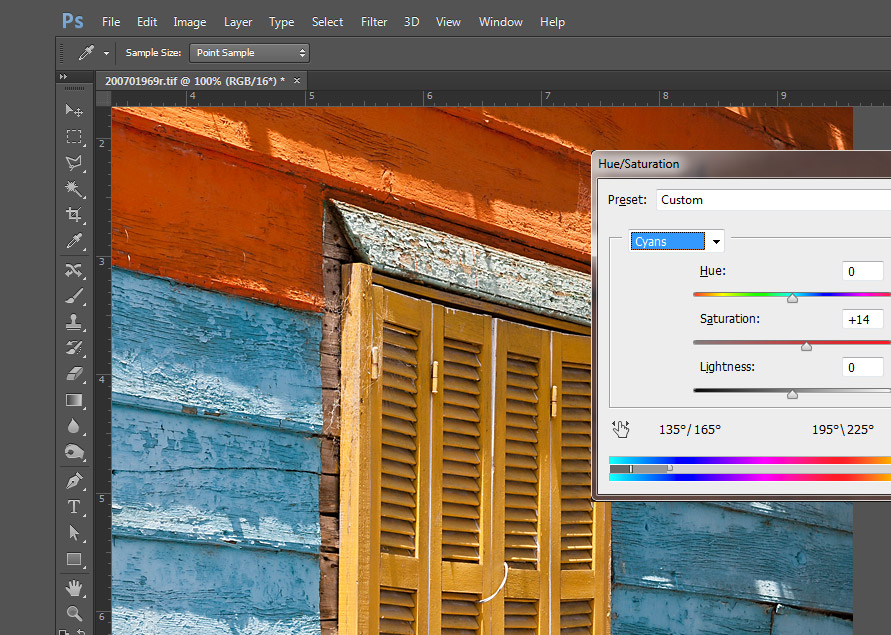Select the Pen tool
891x635 pixels.
click(74, 481)
